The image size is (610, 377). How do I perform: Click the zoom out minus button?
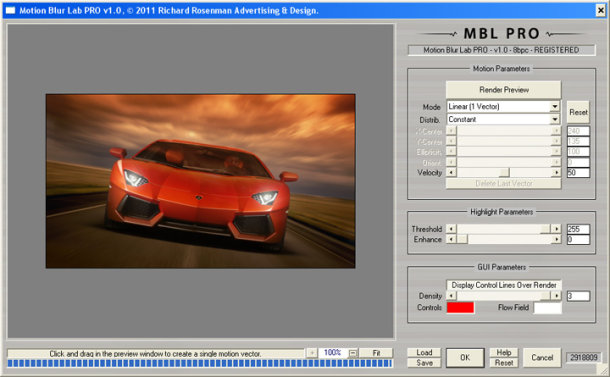point(353,353)
